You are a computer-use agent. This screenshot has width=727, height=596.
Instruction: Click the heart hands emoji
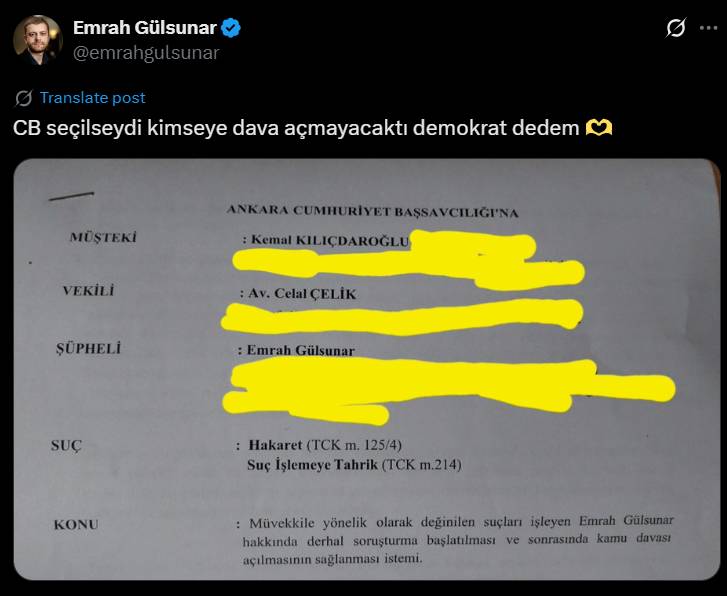coord(599,128)
